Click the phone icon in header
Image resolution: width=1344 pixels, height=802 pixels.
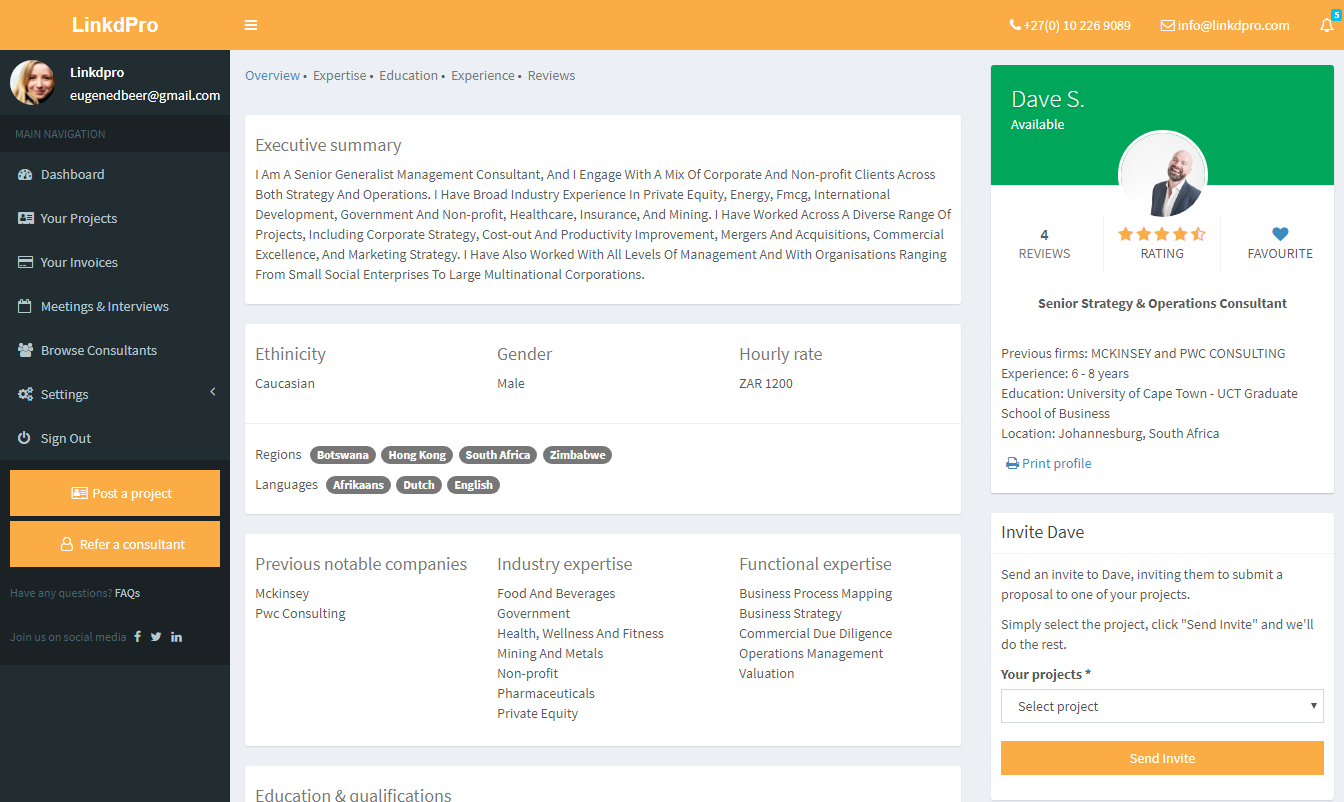(x=1015, y=25)
